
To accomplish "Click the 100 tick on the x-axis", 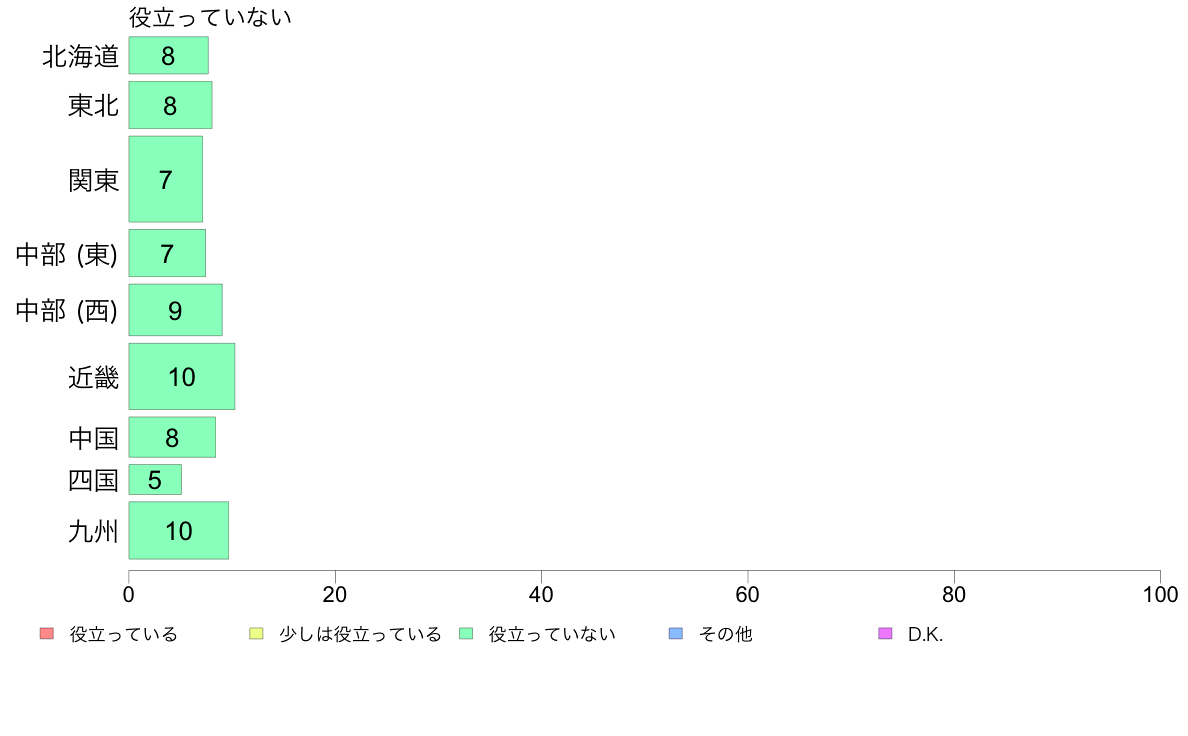I will click(x=1160, y=594).
